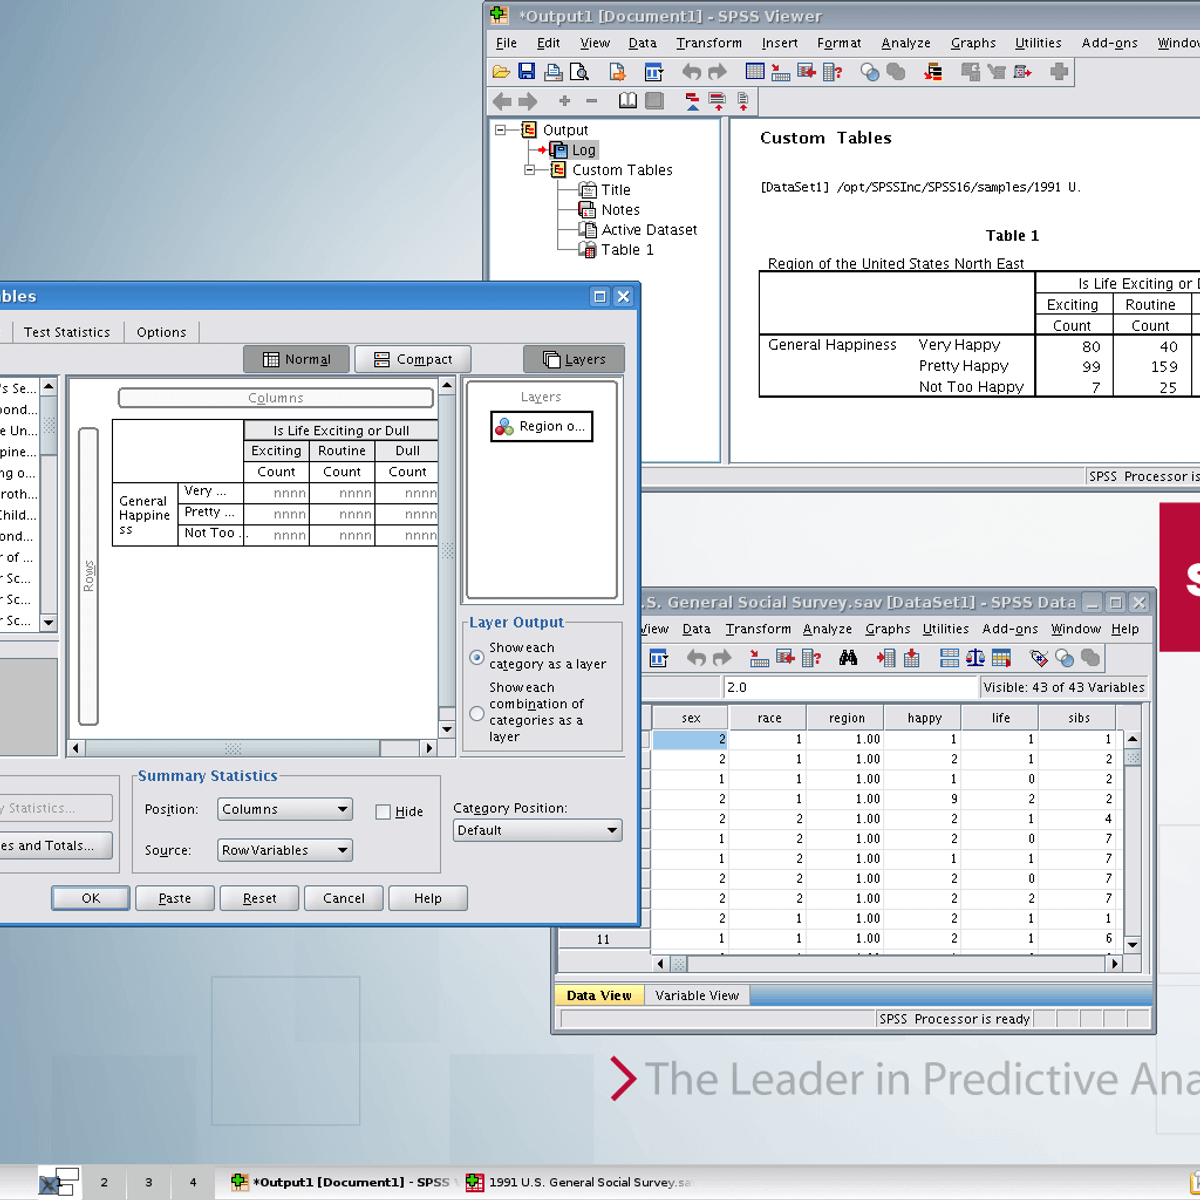Click Save disk icon in SPSS Viewer
The height and width of the screenshot is (1200, 1200).
click(x=527, y=72)
